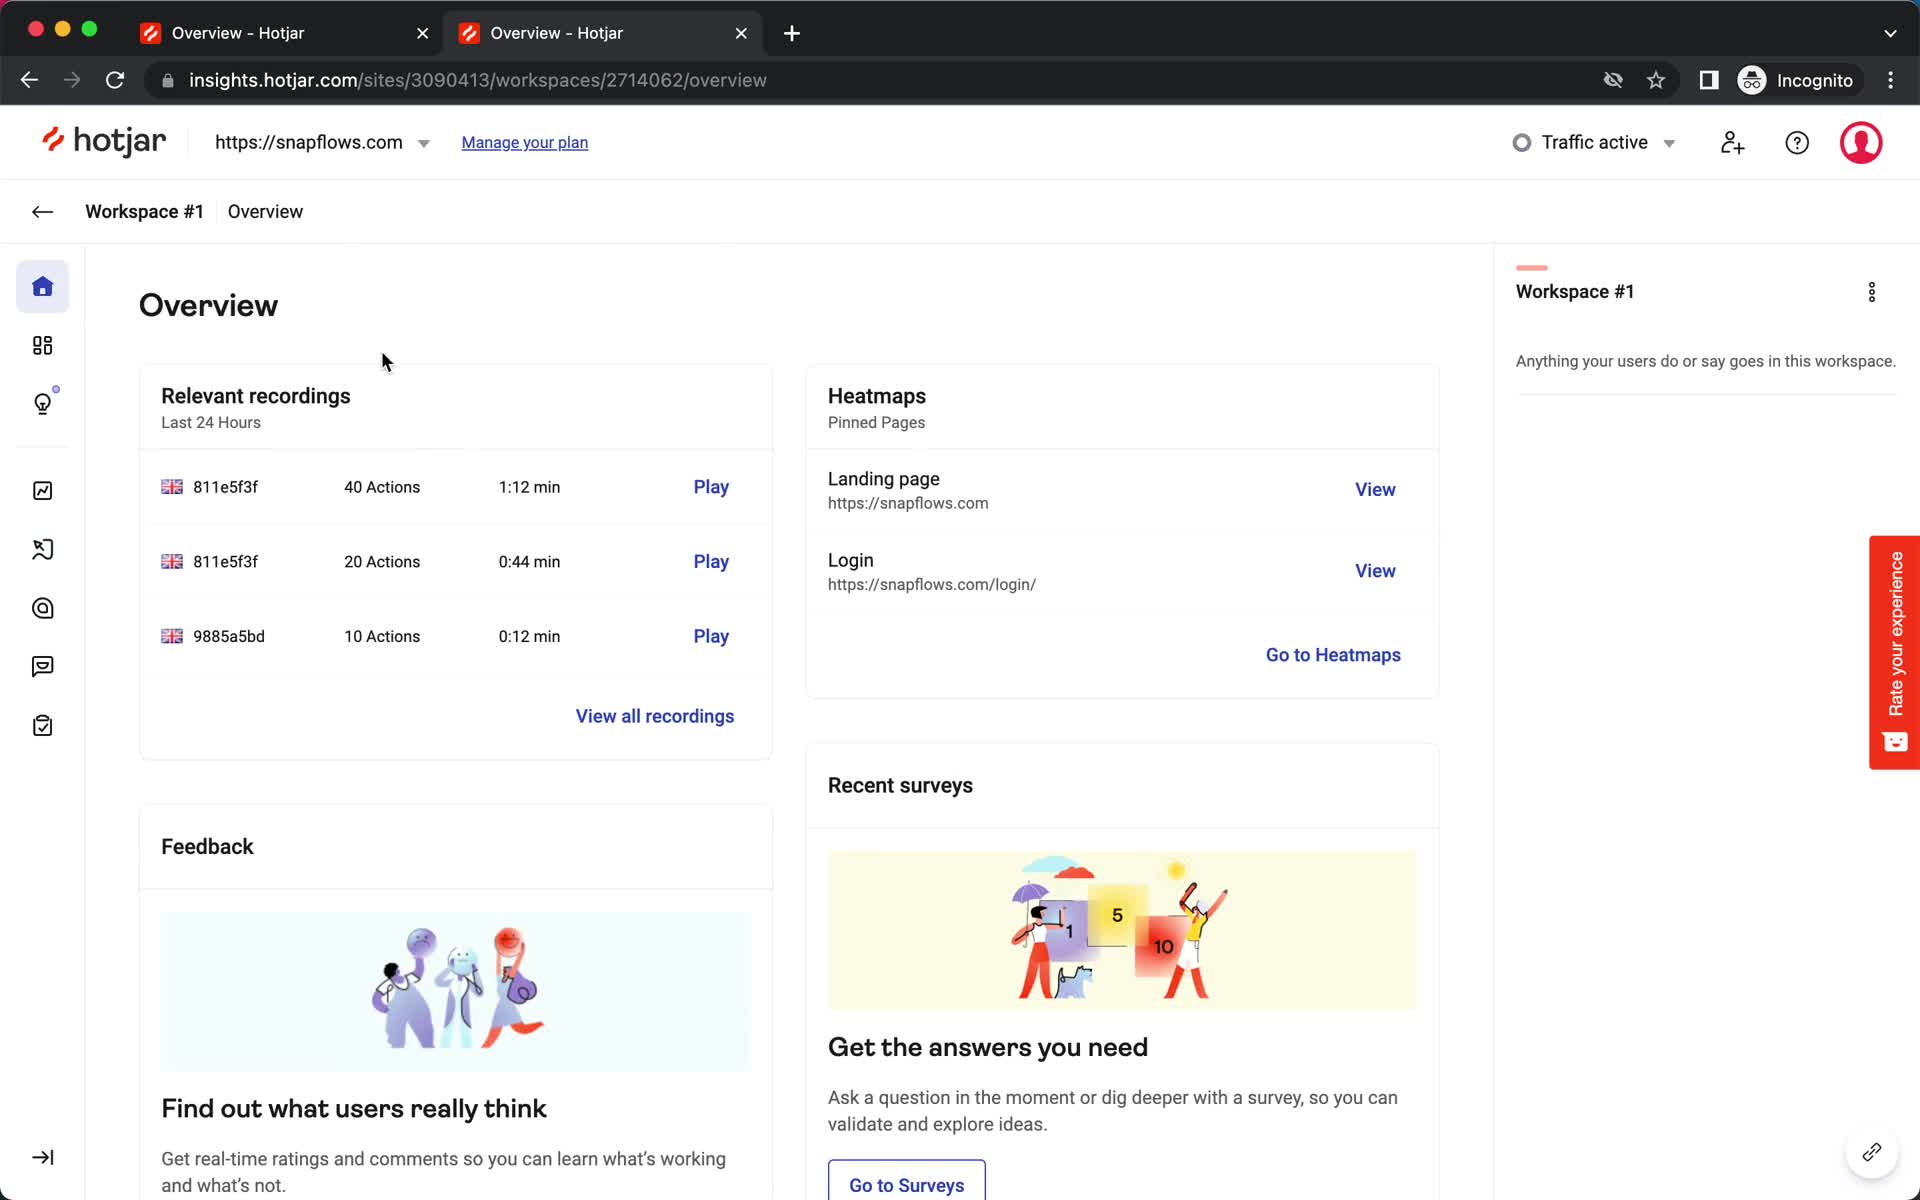
Task: Click the Hotjar home dashboard icon
Action: tap(43, 286)
